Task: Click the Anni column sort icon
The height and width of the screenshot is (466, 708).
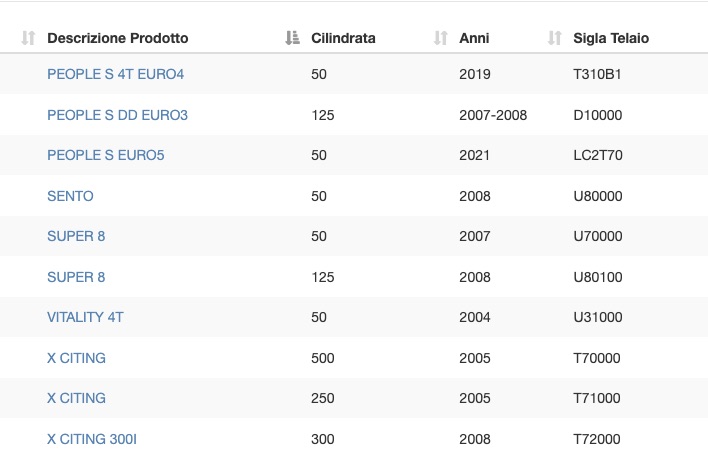Action: (440, 38)
